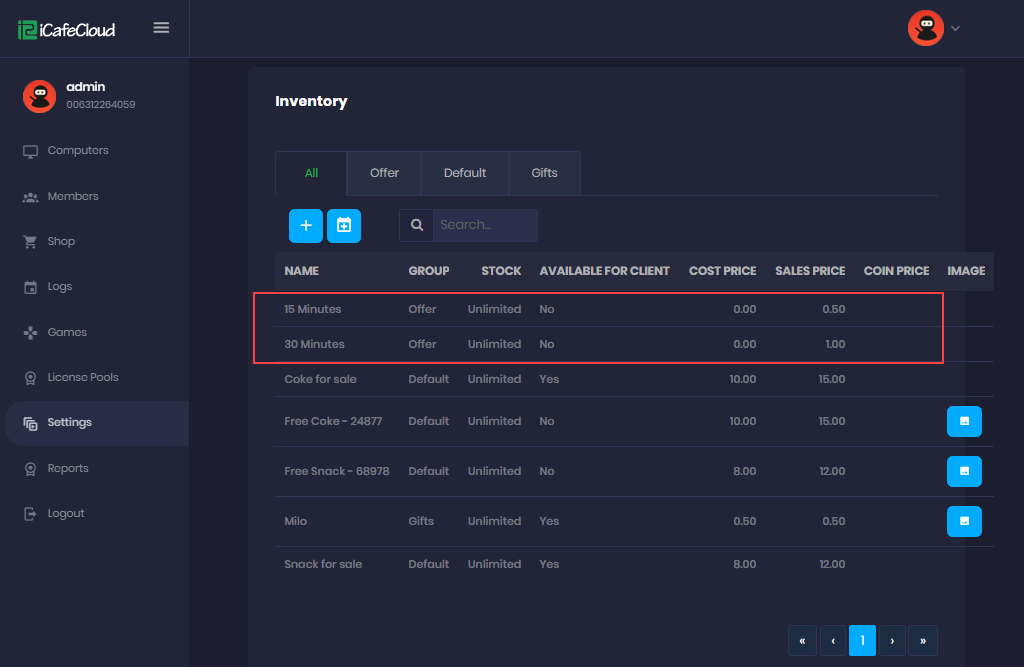Open the Games sidebar item
The width and height of the screenshot is (1024, 667).
(67, 332)
